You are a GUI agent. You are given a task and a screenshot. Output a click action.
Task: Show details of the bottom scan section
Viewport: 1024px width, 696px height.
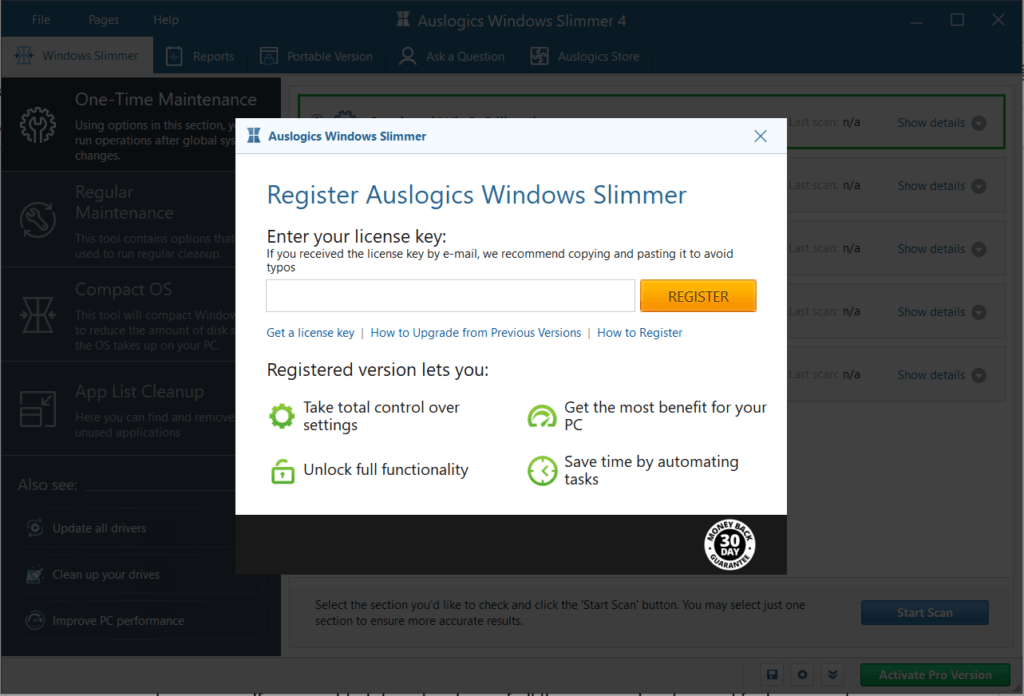(934, 374)
